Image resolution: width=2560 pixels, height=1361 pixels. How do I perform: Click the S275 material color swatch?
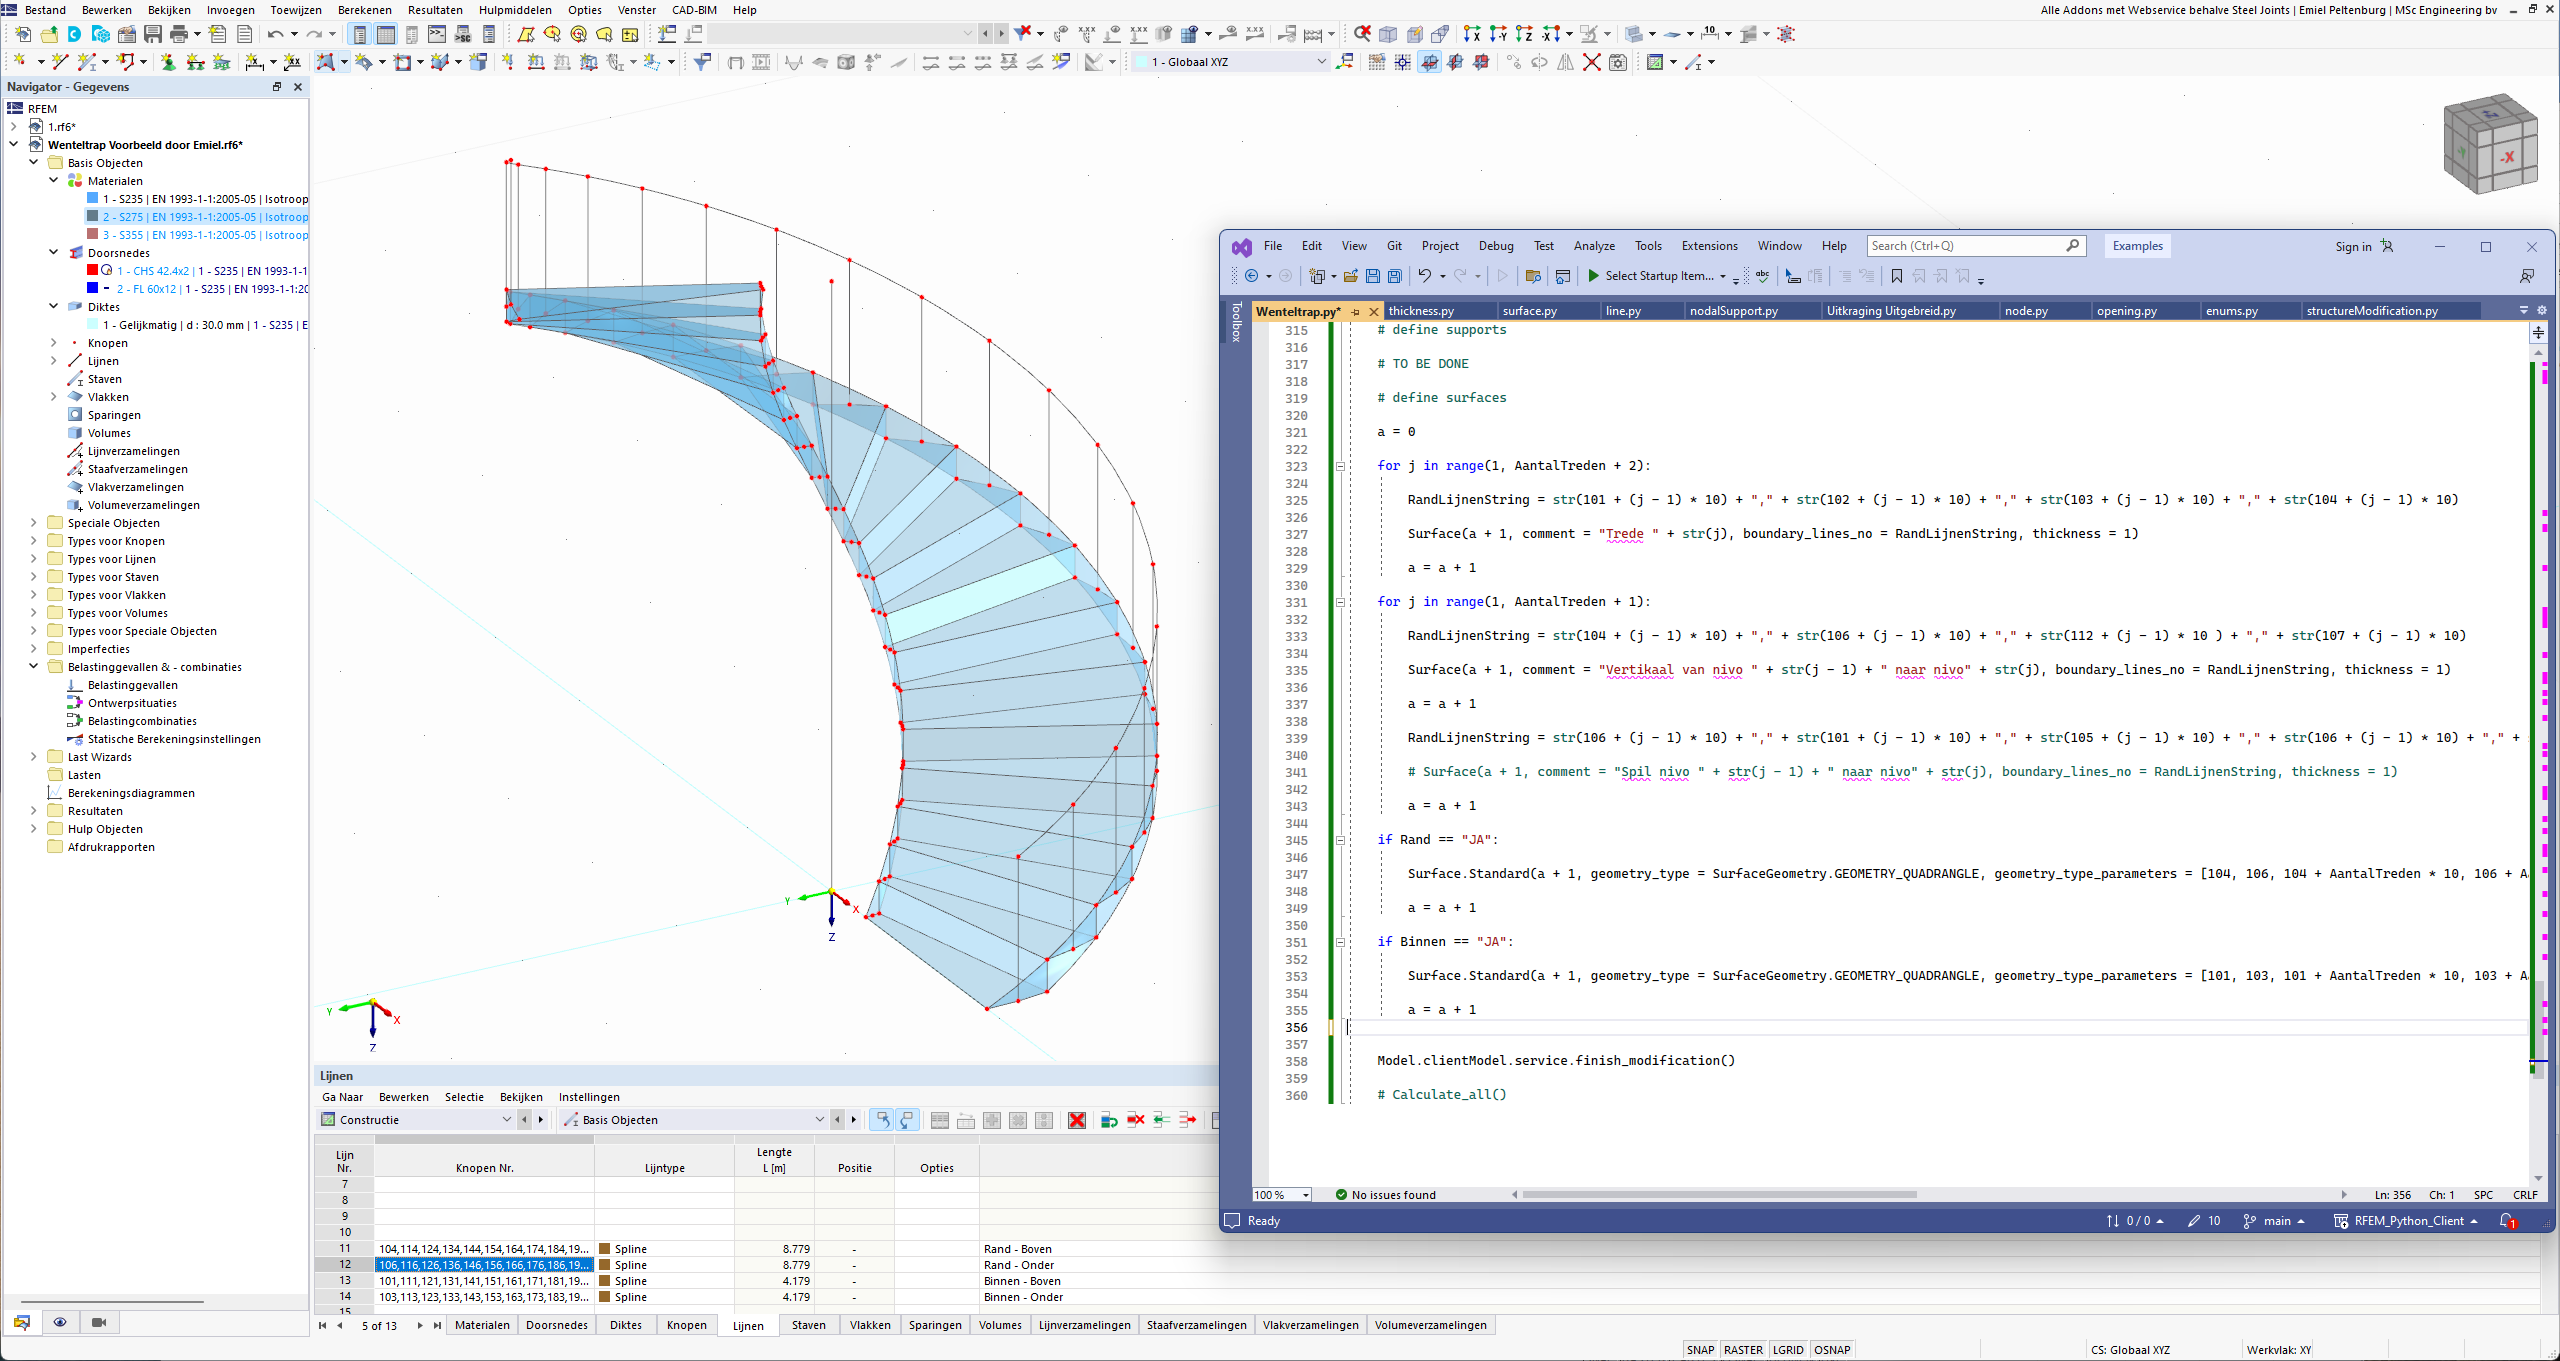coord(93,217)
